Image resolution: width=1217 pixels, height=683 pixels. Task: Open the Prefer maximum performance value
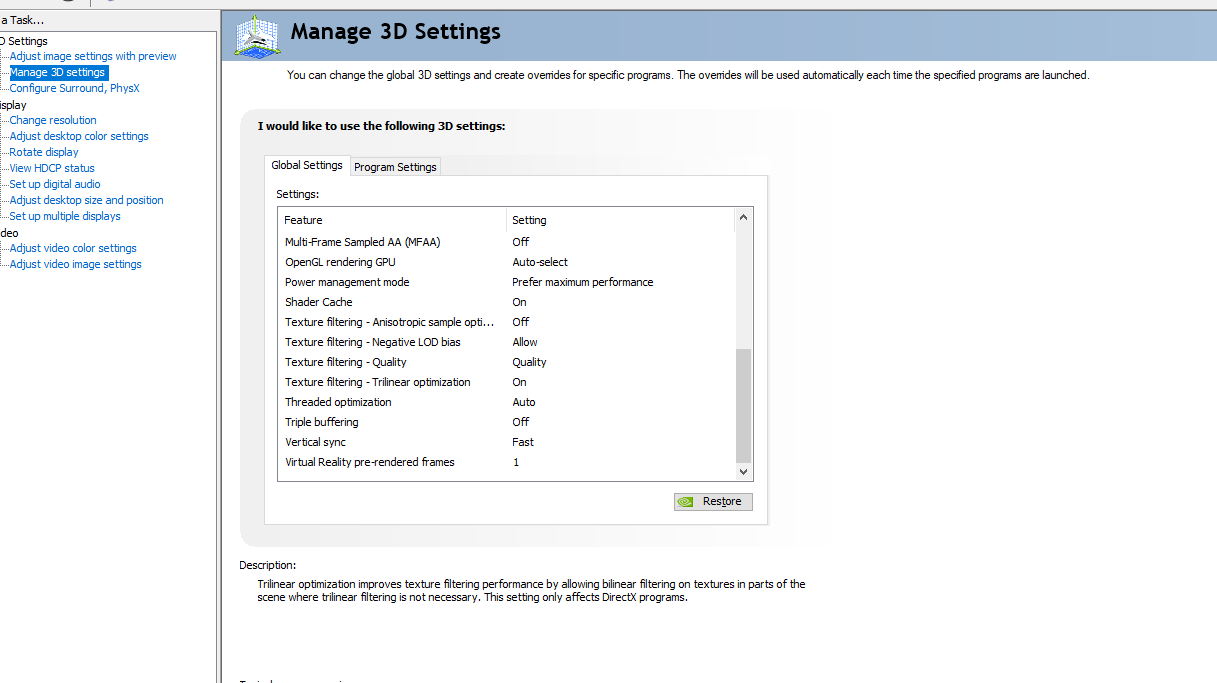tap(583, 282)
